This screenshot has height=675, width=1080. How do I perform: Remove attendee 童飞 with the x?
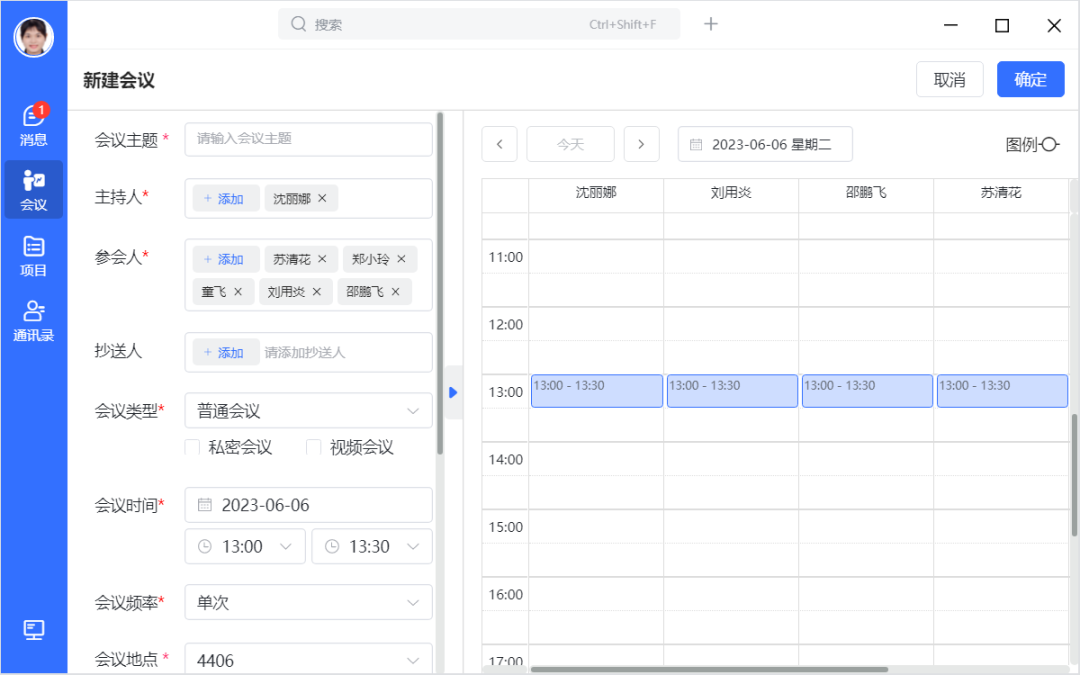(x=238, y=291)
